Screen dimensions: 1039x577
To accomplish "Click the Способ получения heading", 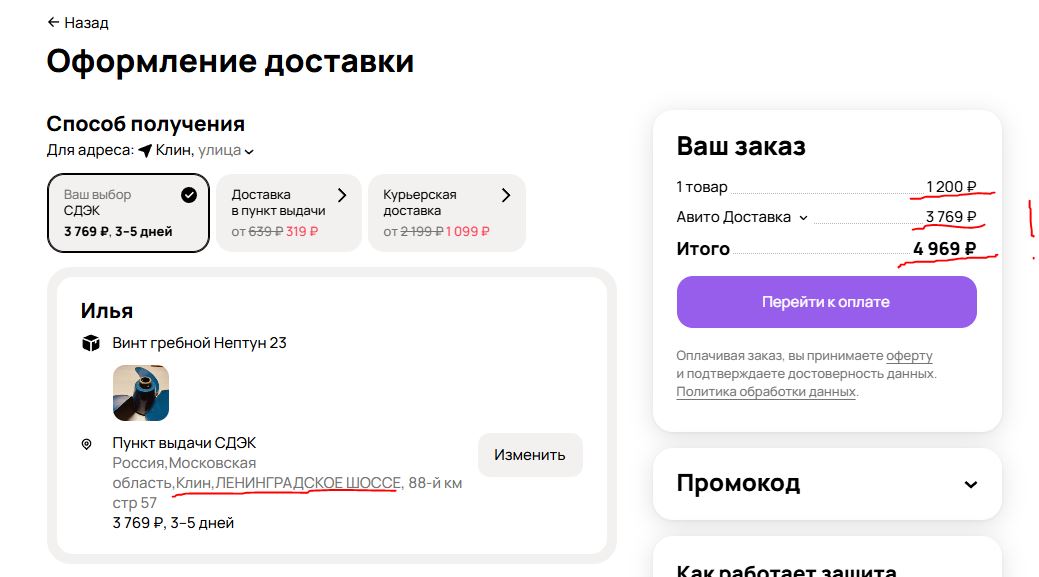I will coord(146,124).
